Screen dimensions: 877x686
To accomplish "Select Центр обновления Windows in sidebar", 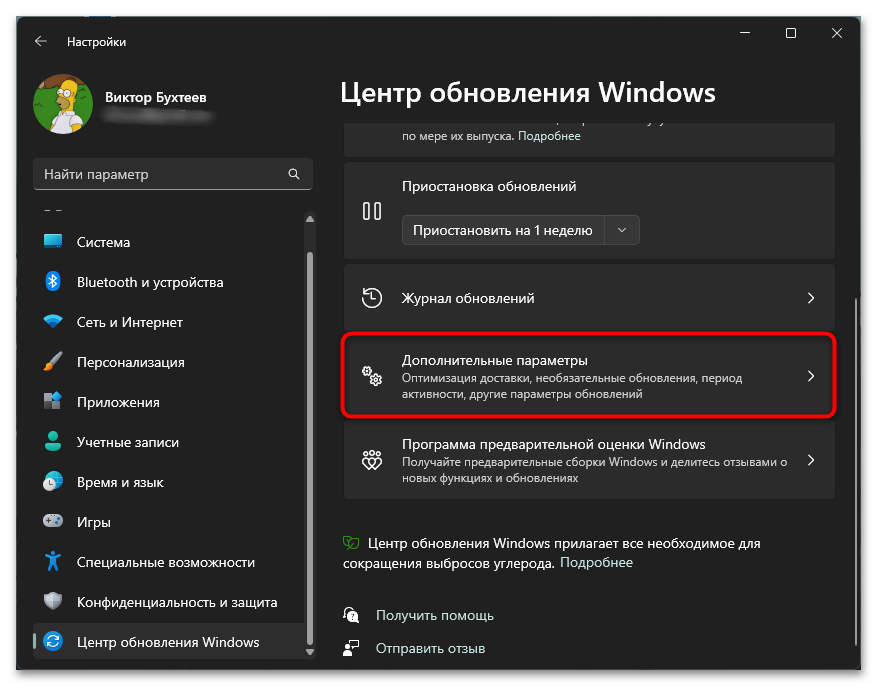I will pos(169,642).
